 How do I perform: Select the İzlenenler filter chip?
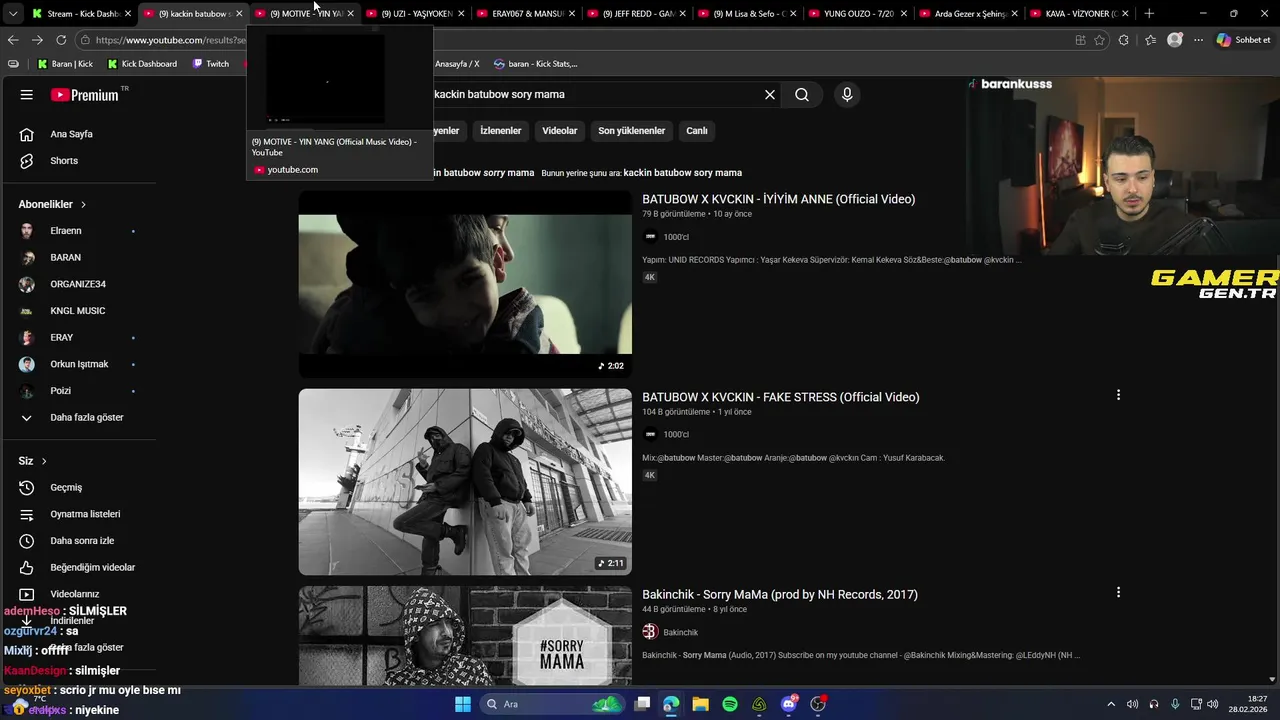tap(500, 131)
